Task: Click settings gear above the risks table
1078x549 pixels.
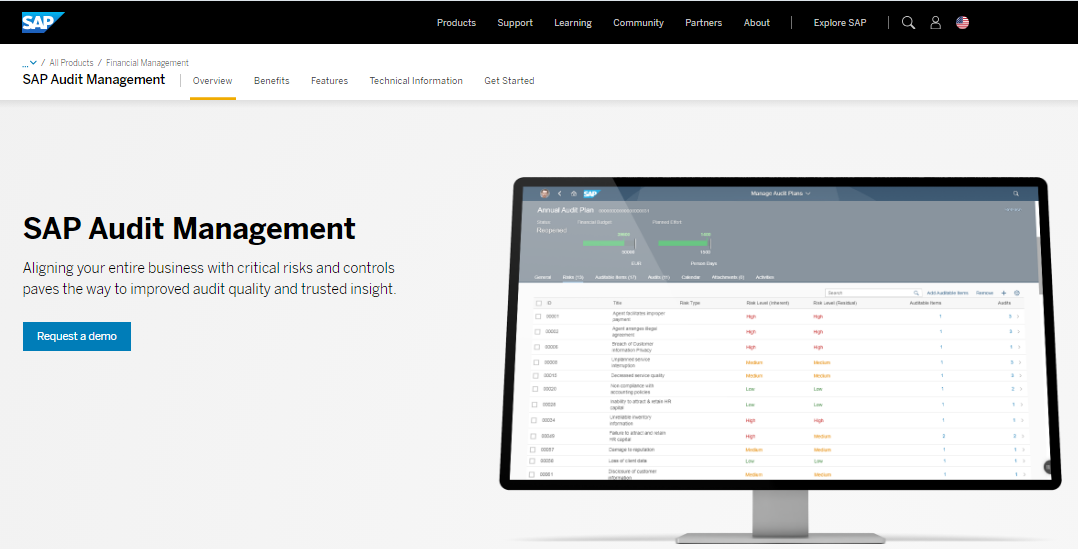Action: 1017,293
